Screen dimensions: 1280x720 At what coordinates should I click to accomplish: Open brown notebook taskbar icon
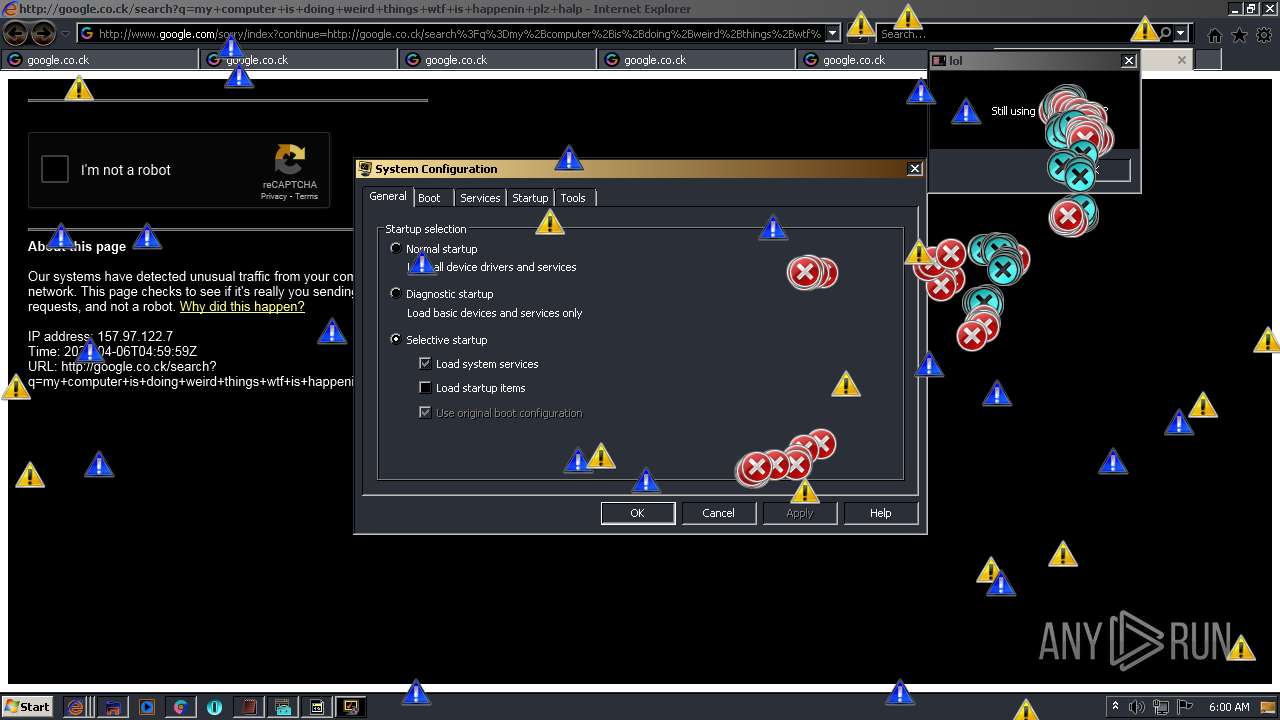(249, 707)
